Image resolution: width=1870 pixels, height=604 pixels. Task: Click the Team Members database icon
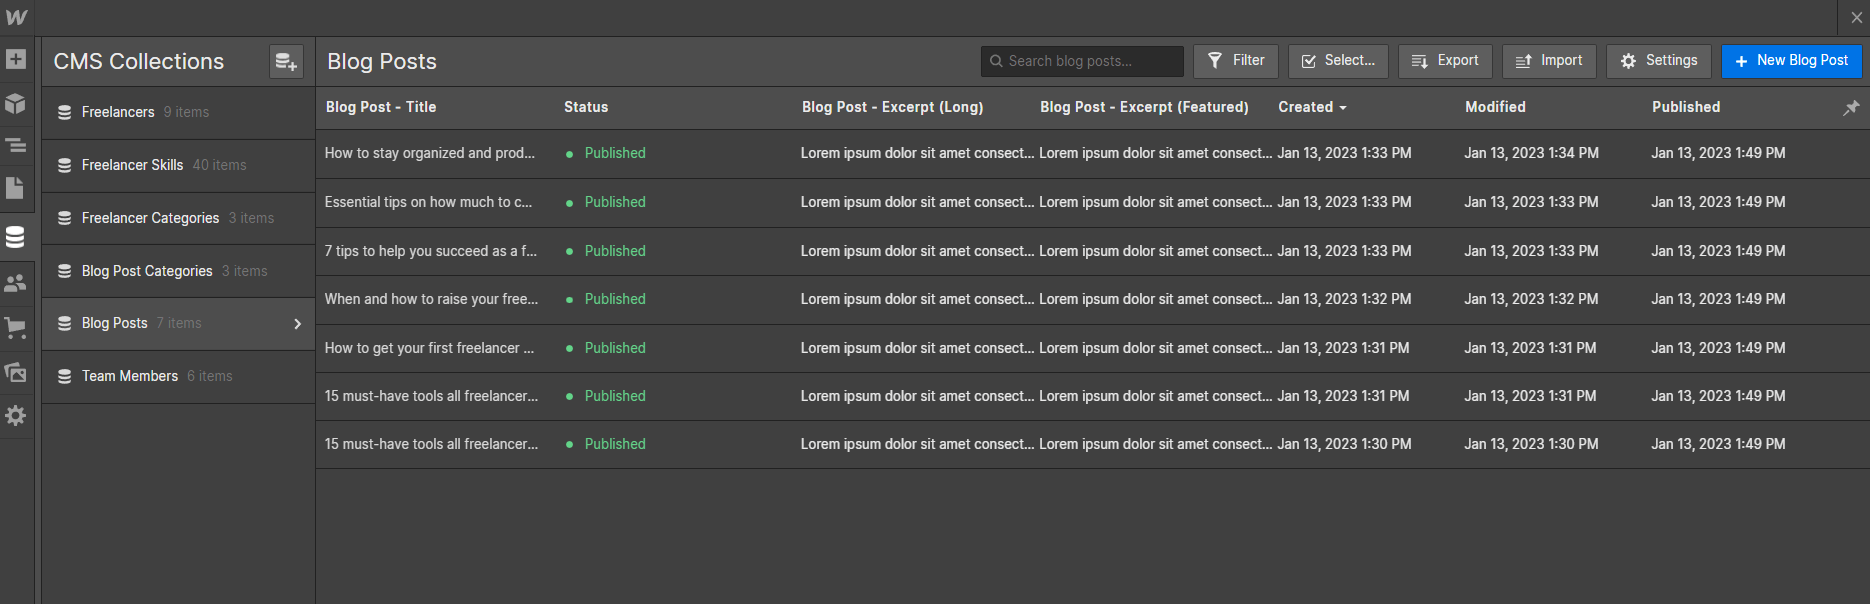point(64,376)
